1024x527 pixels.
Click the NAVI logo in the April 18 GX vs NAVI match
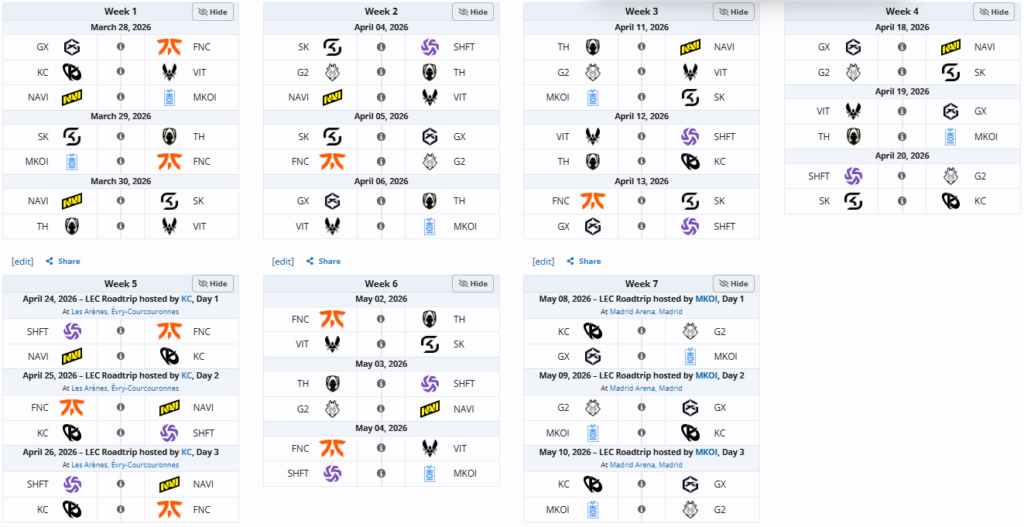(x=951, y=46)
